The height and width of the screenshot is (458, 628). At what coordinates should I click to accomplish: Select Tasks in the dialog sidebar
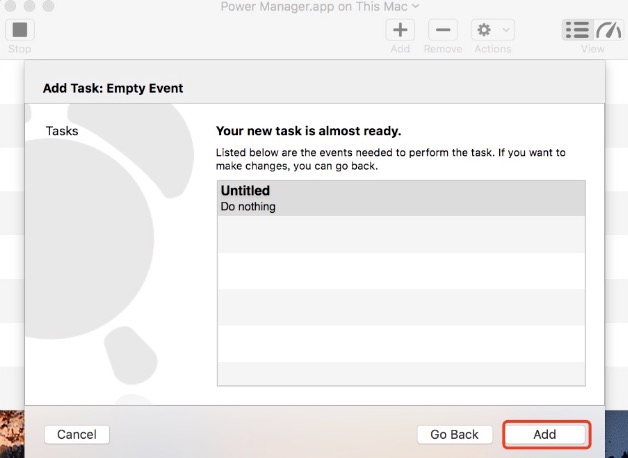62,131
